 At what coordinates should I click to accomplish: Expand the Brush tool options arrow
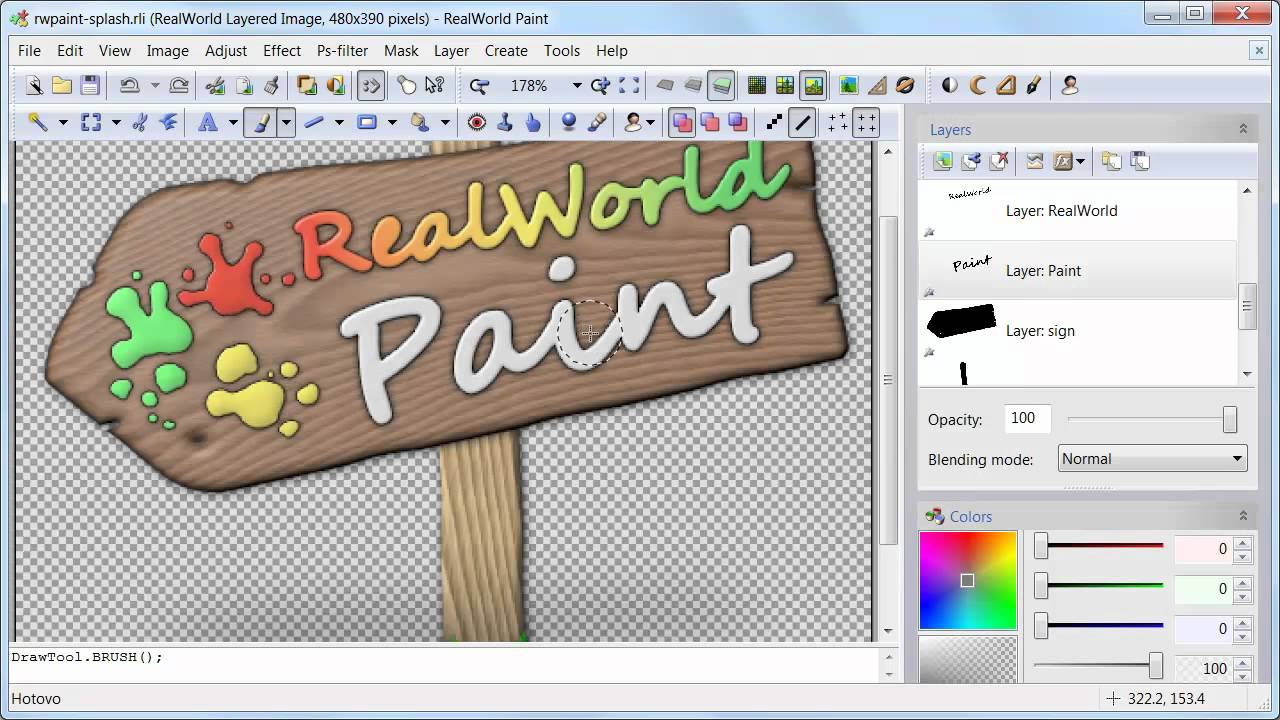[286, 122]
